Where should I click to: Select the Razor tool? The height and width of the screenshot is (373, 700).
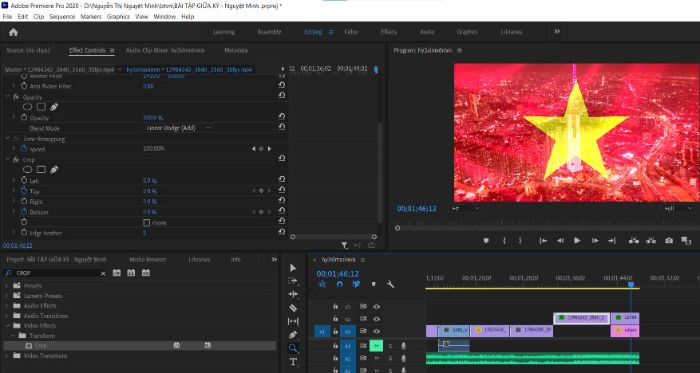pos(293,308)
